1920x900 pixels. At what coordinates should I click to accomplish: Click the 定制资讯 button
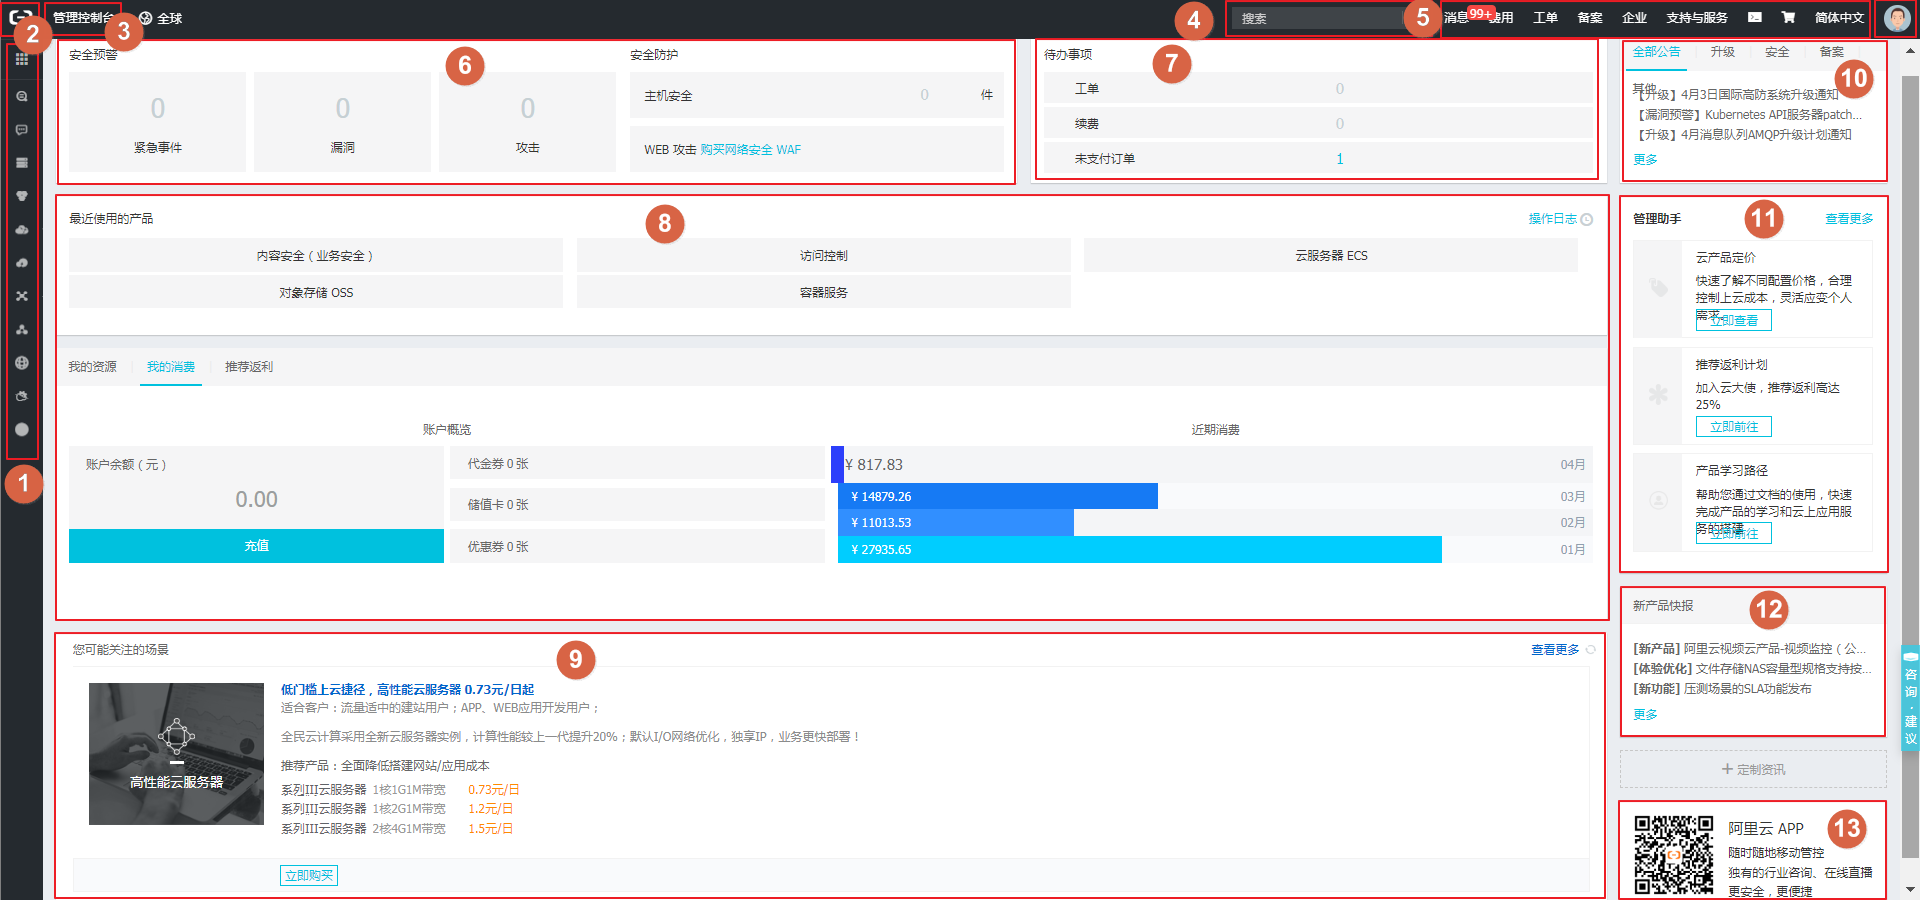(1753, 769)
